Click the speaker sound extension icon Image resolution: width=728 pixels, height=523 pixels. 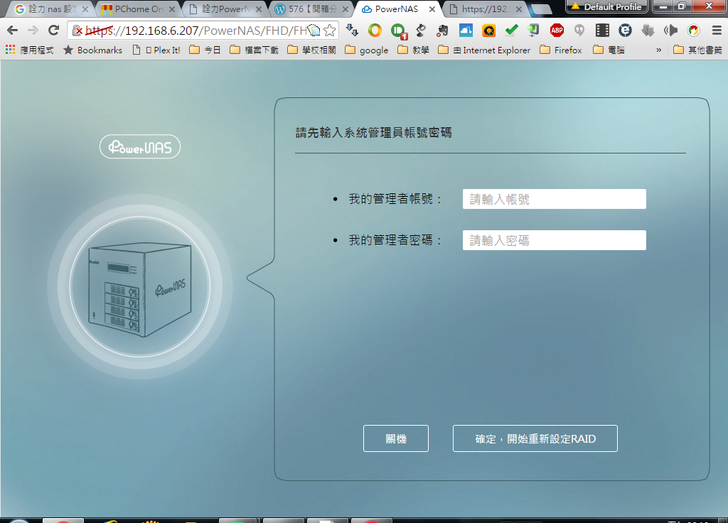point(670,31)
